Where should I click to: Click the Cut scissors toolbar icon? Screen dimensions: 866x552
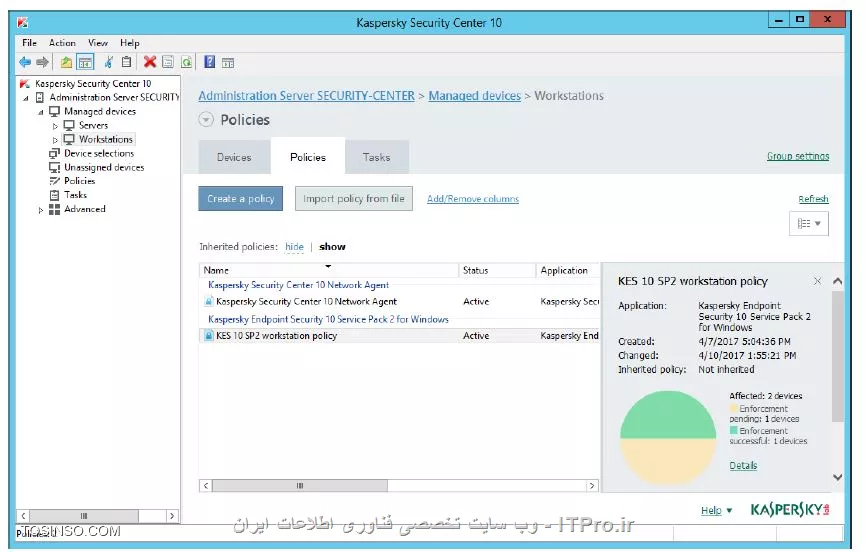point(109,62)
